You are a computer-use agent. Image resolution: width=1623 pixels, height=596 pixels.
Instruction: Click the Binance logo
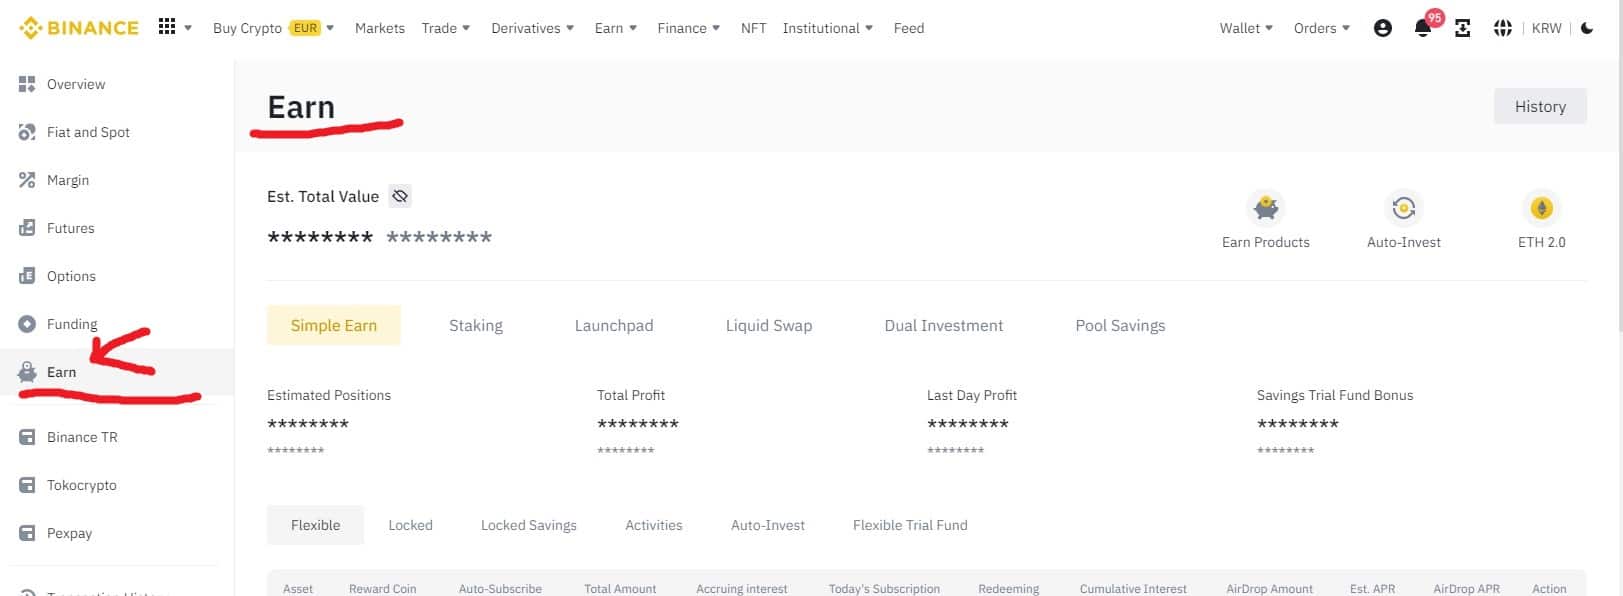coord(79,28)
